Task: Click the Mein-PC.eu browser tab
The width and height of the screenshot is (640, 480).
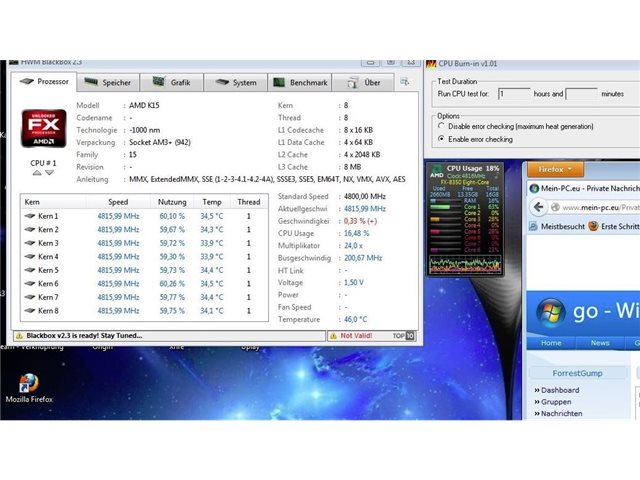Action: point(584,188)
